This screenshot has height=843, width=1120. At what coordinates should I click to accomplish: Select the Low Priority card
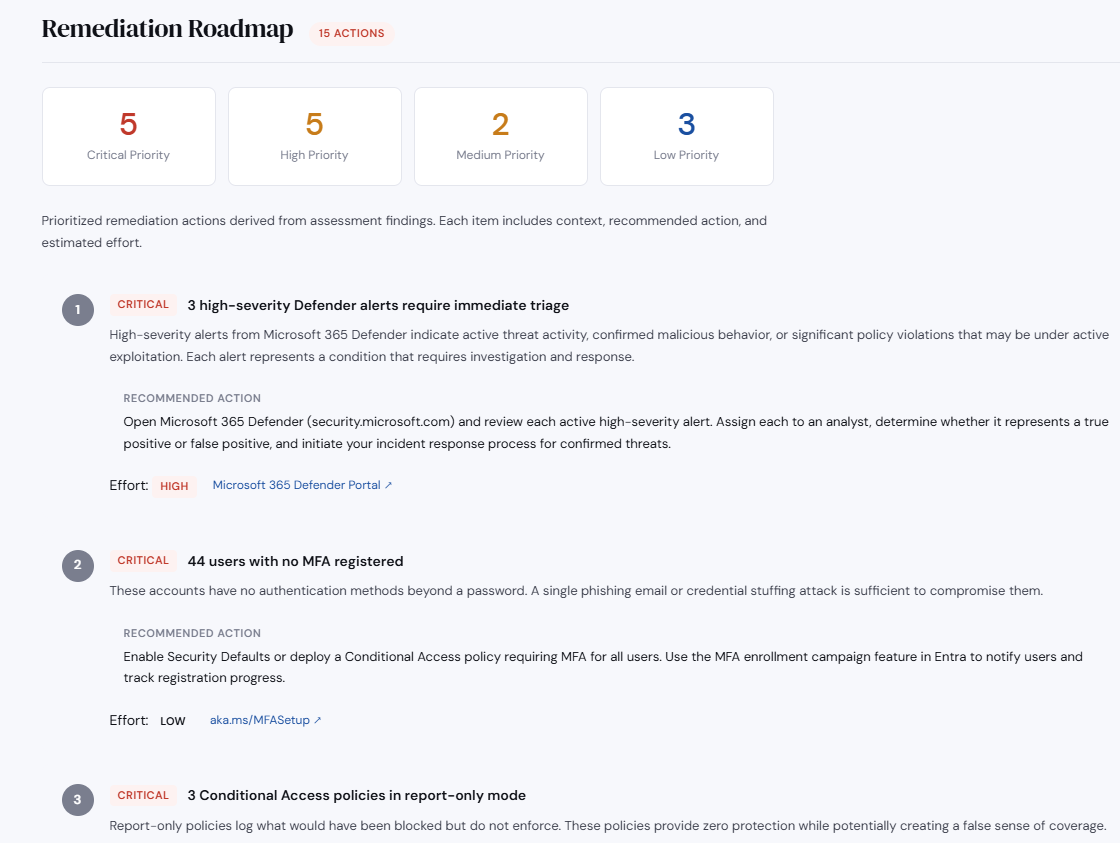click(686, 136)
